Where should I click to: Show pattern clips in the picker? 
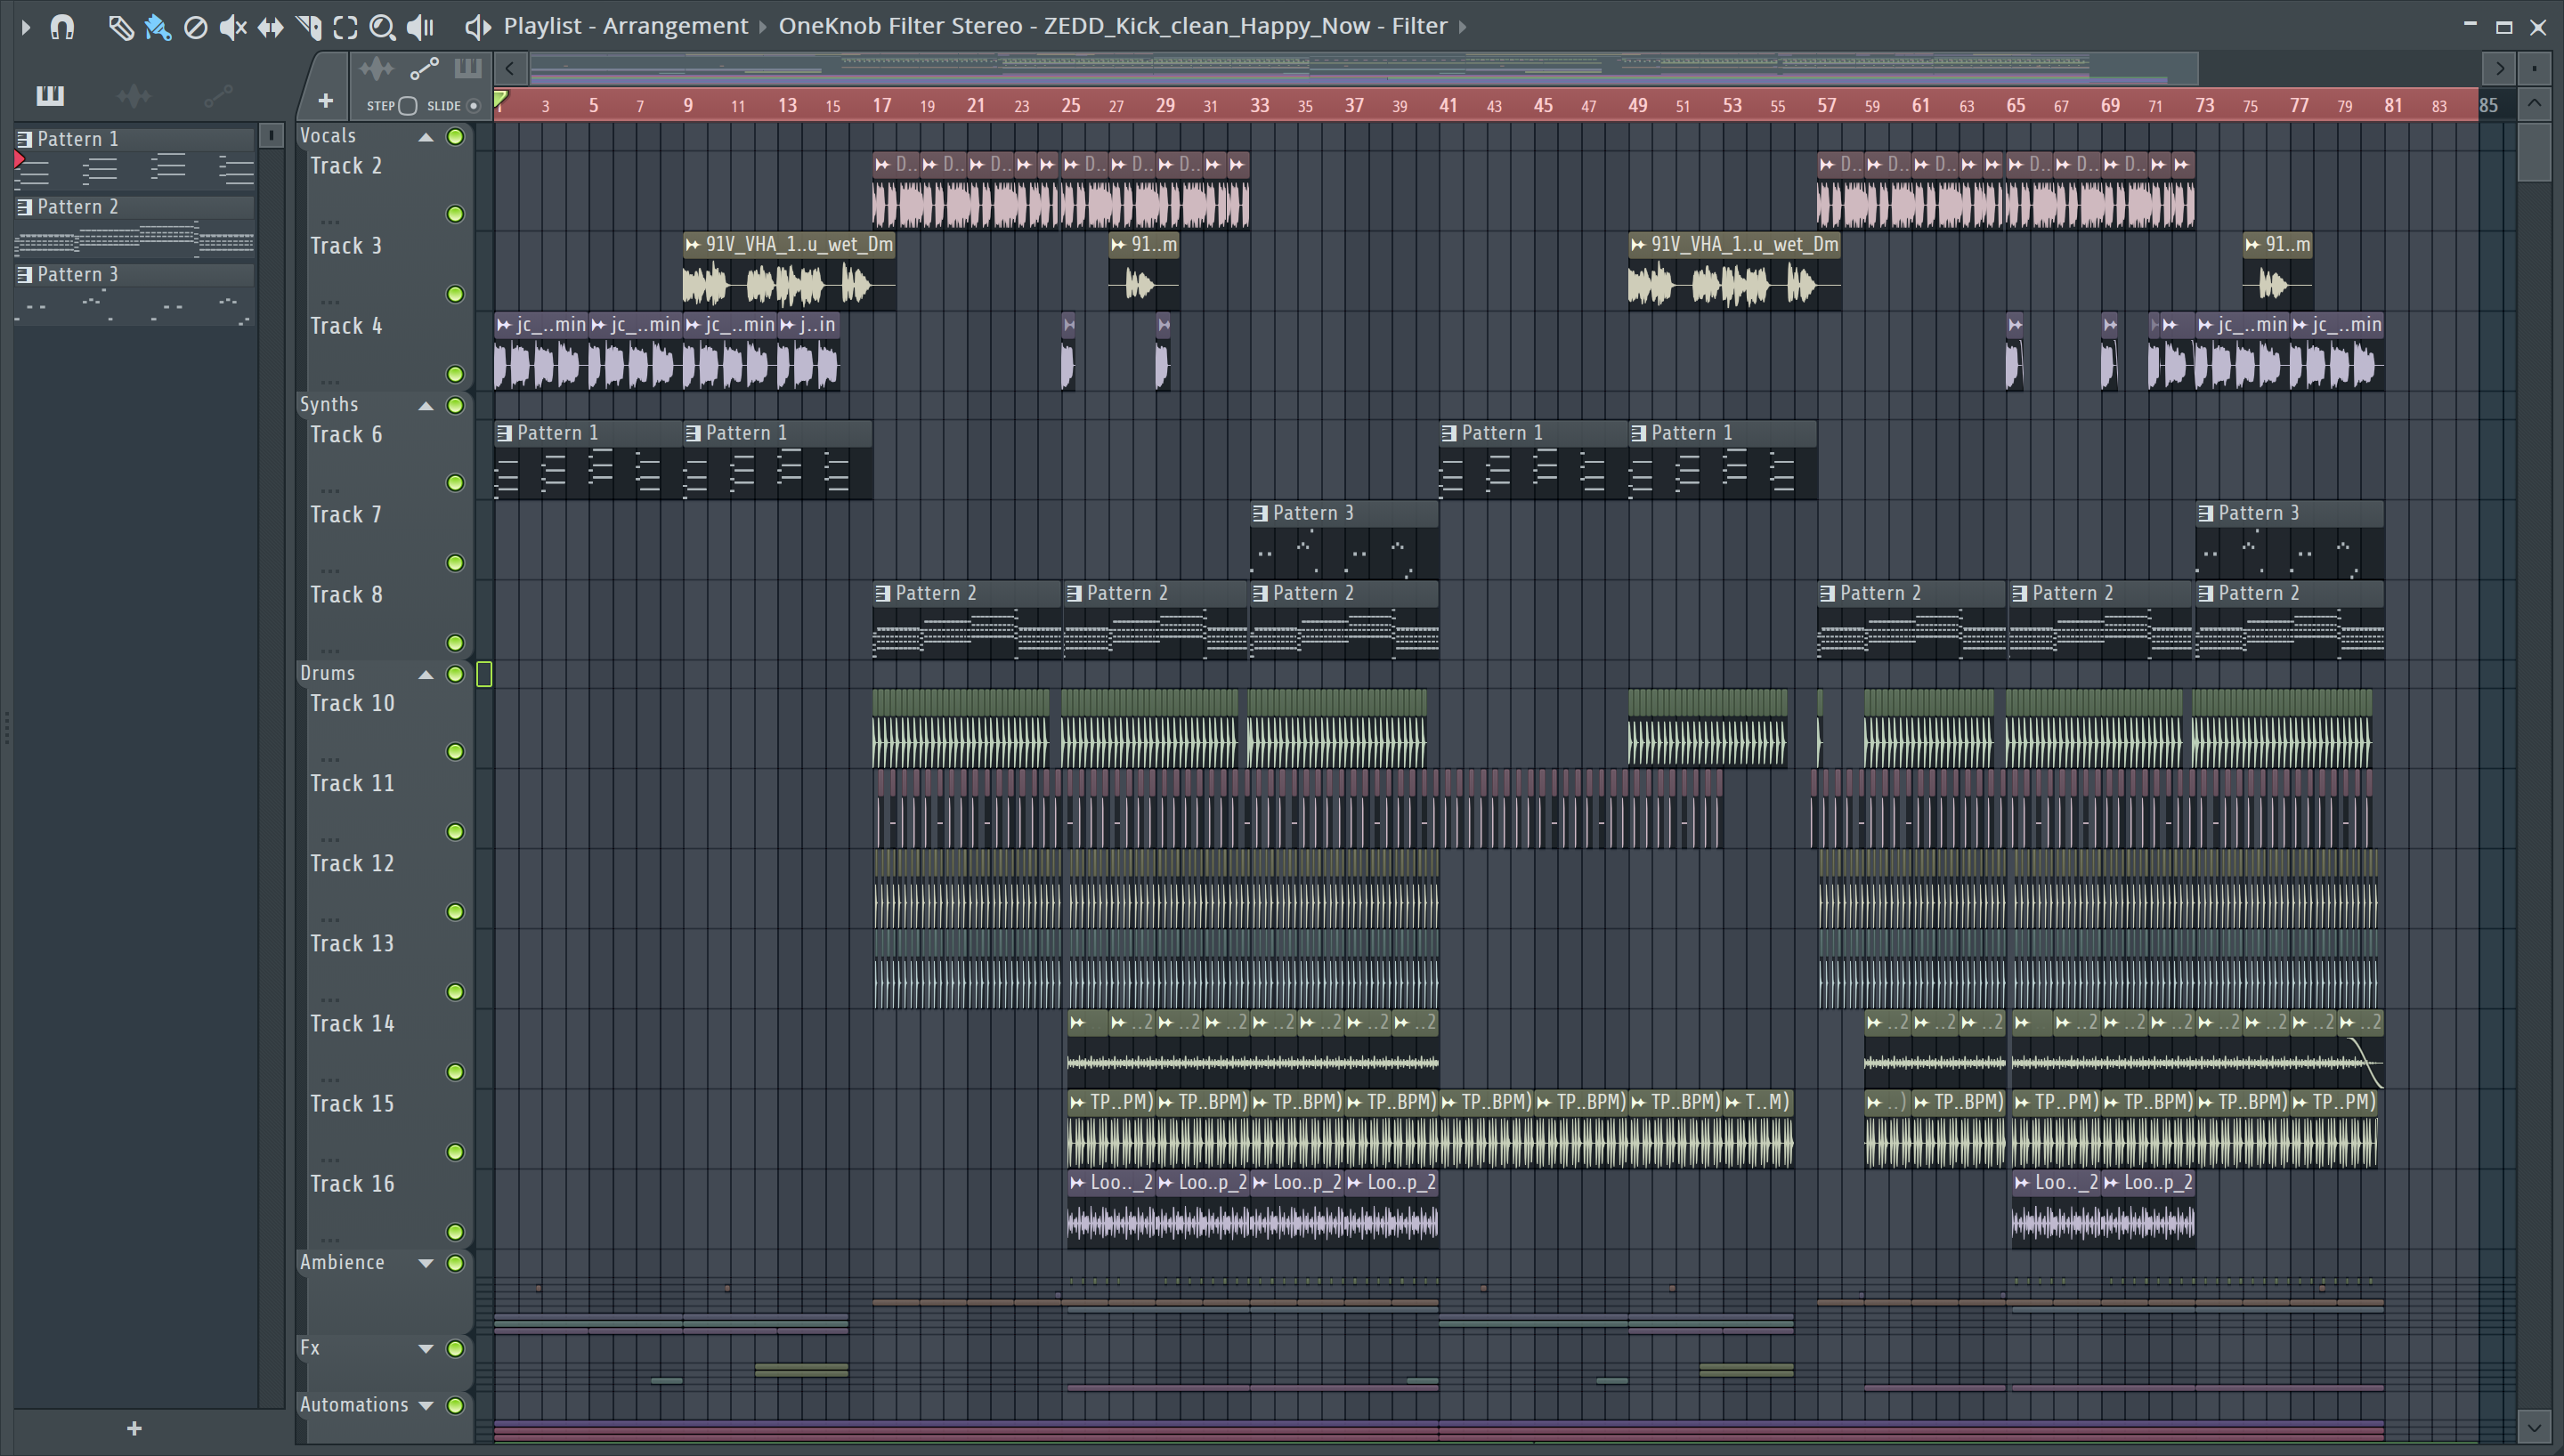50,95
